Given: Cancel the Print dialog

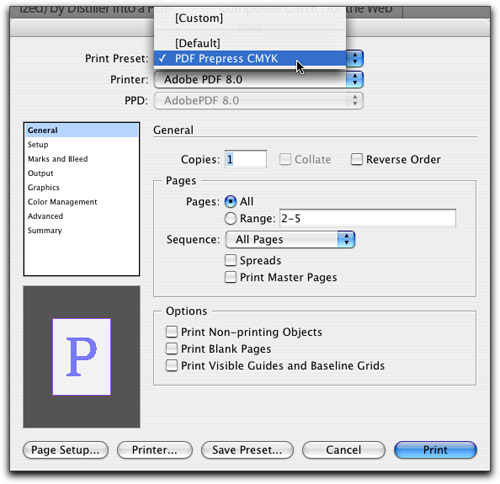Looking at the screenshot, I should click(x=344, y=450).
